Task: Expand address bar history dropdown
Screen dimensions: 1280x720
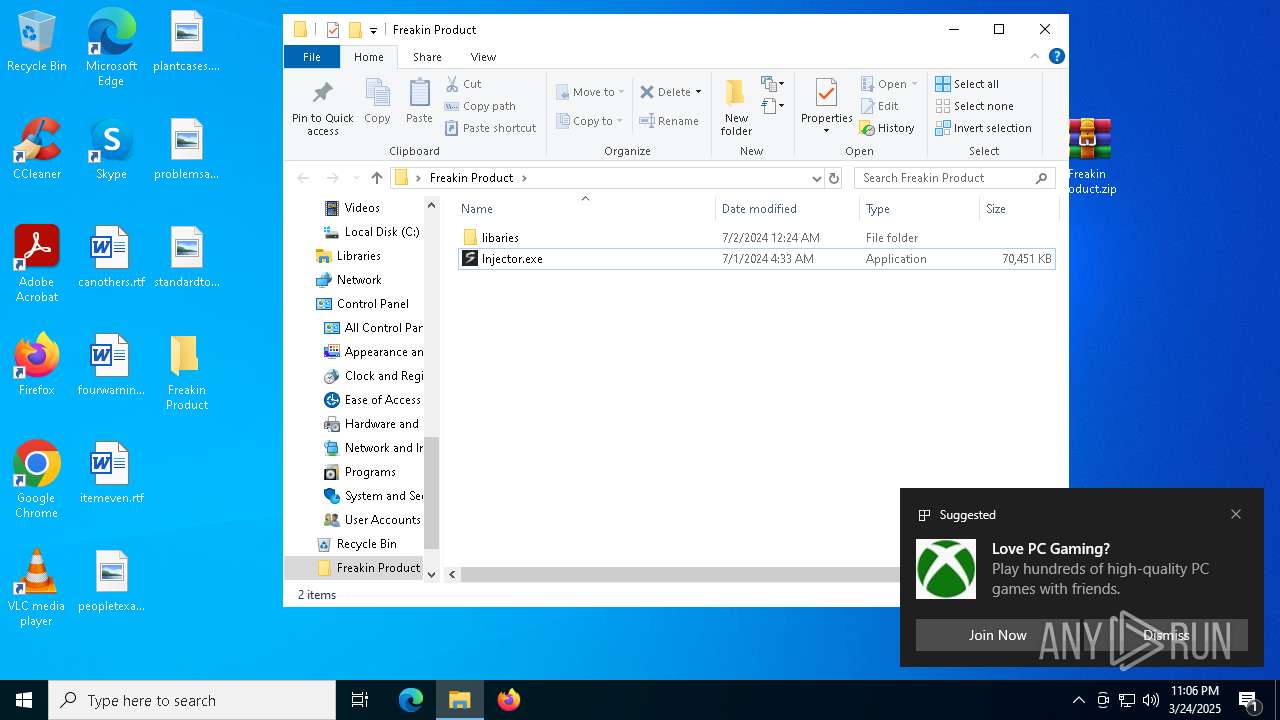Action: coord(817,178)
